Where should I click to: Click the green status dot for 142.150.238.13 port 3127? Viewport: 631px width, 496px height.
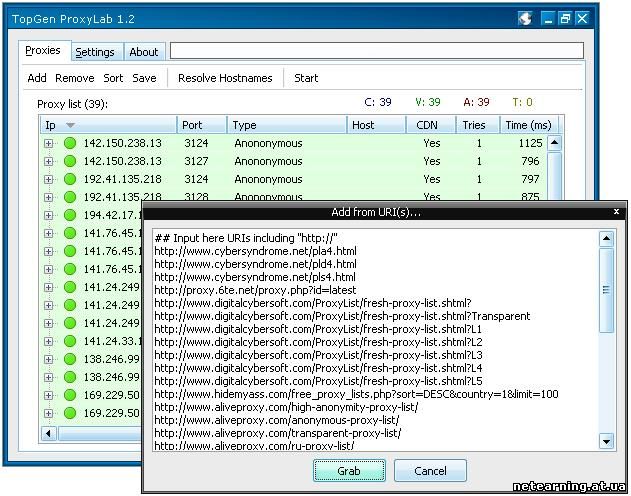tap(70, 161)
